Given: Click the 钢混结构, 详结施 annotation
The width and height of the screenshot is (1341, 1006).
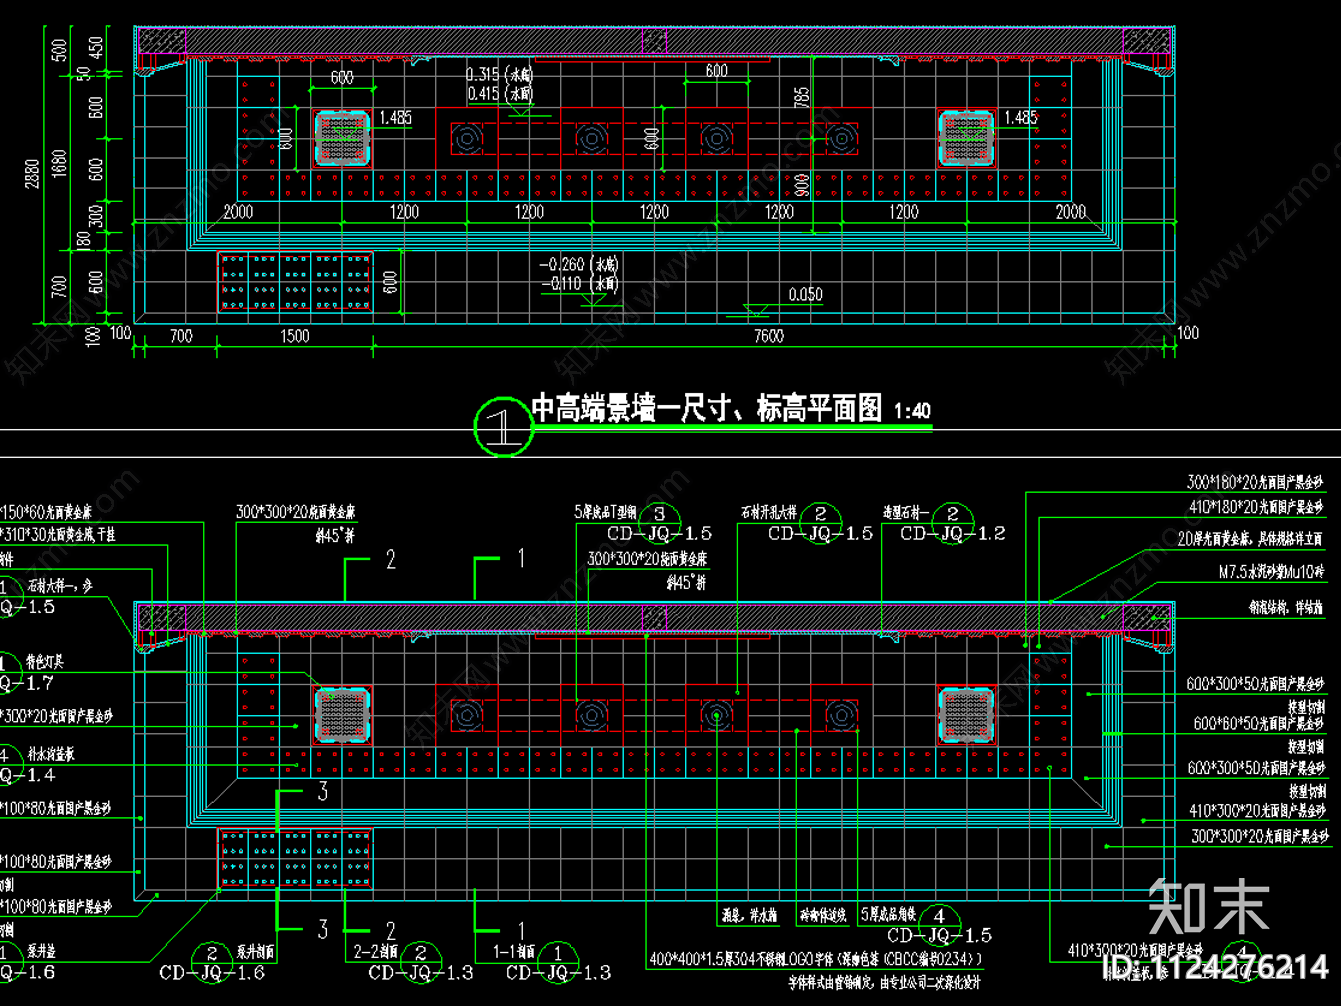Looking at the screenshot, I should [1286, 607].
